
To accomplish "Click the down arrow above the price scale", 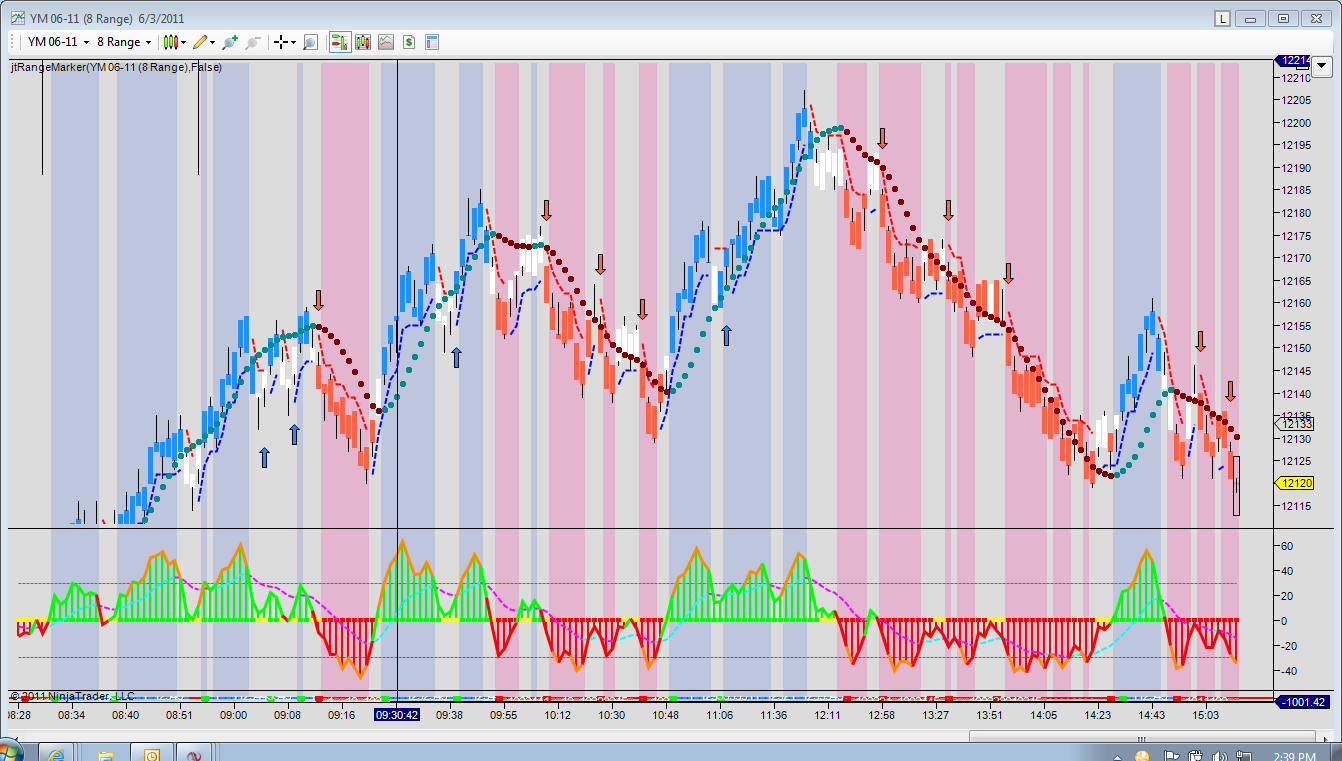I will click(1322, 68).
